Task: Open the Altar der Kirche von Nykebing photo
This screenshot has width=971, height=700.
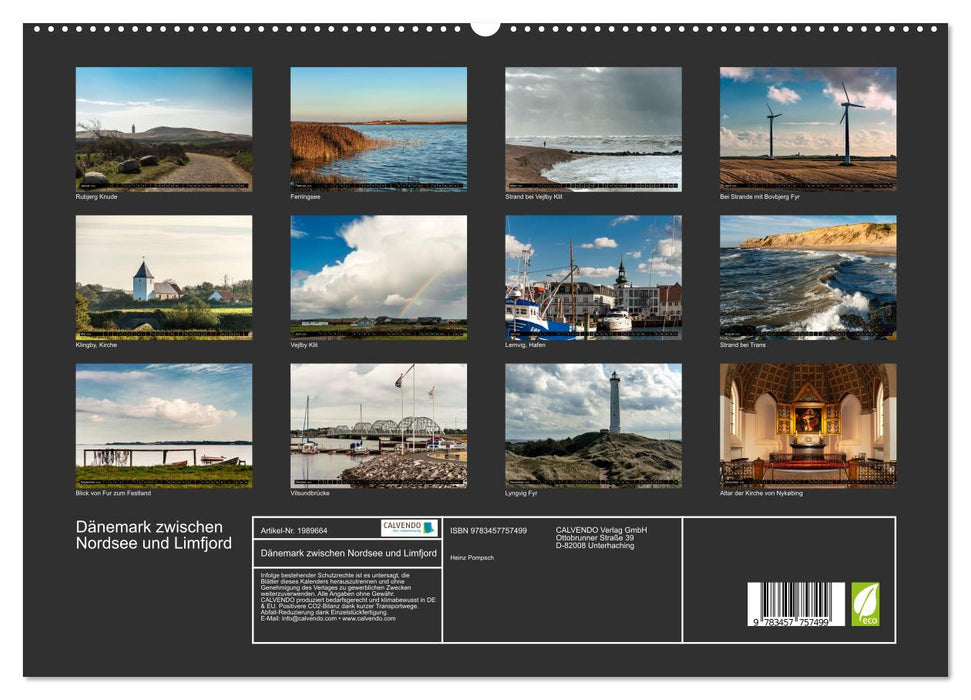Action: click(x=805, y=428)
